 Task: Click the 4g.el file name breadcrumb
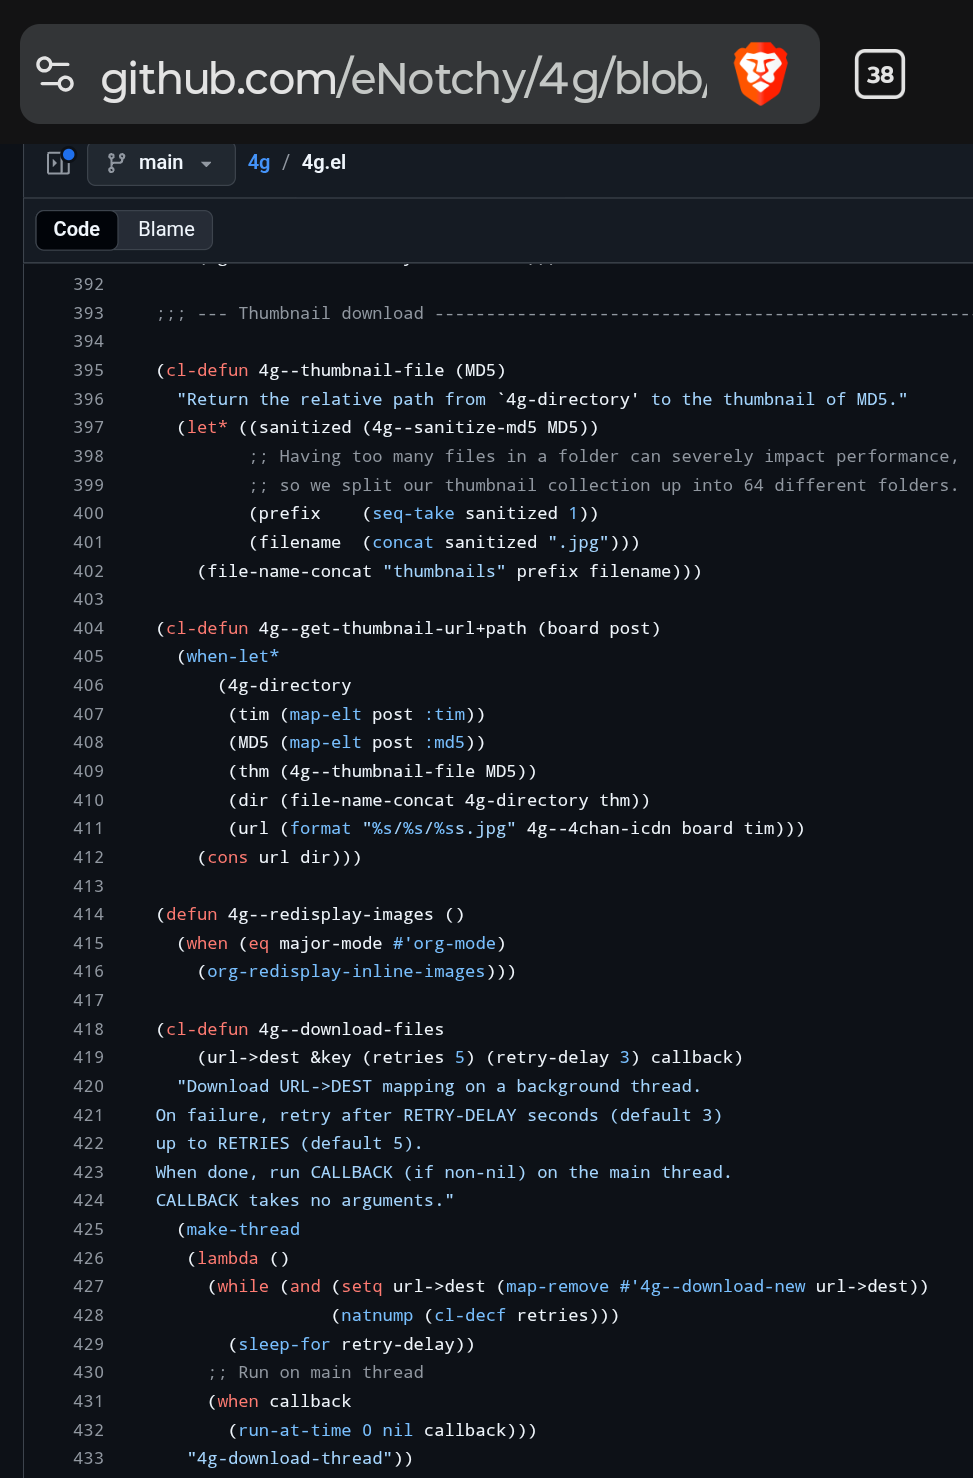pos(324,162)
